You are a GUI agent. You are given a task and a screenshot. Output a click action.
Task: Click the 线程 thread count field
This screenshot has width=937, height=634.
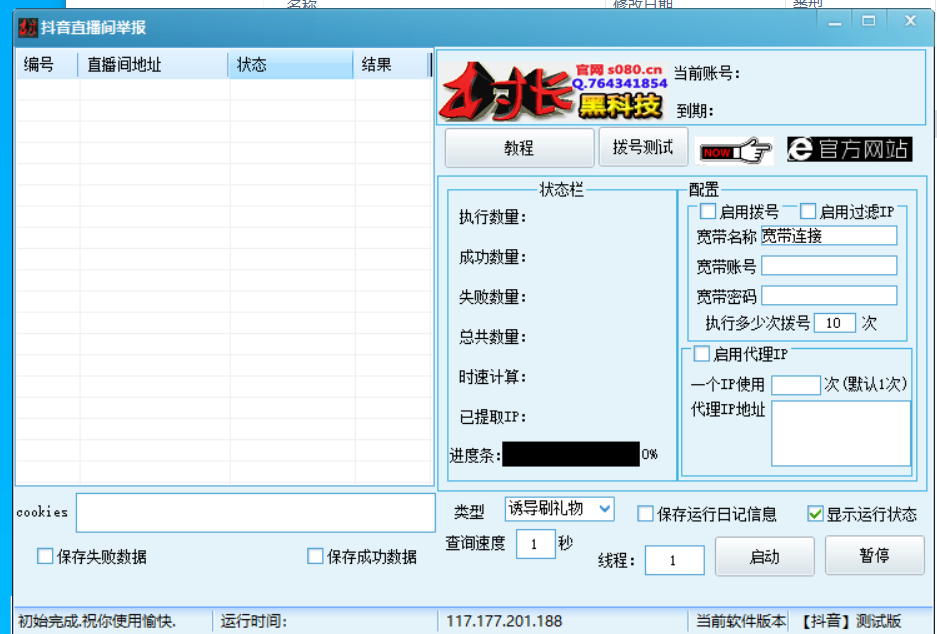(674, 560)
